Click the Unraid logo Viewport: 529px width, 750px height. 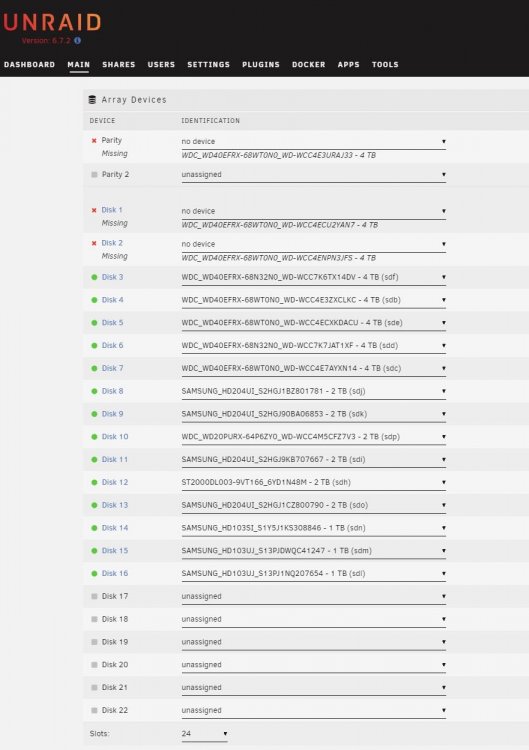52,22
